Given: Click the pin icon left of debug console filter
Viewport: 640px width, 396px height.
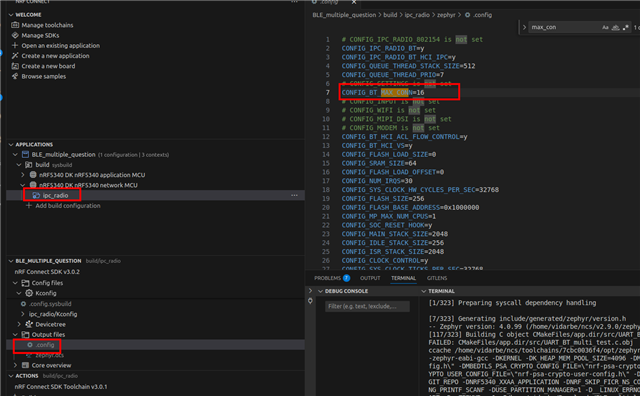Looking at the screenshot, I should [311, 301].
